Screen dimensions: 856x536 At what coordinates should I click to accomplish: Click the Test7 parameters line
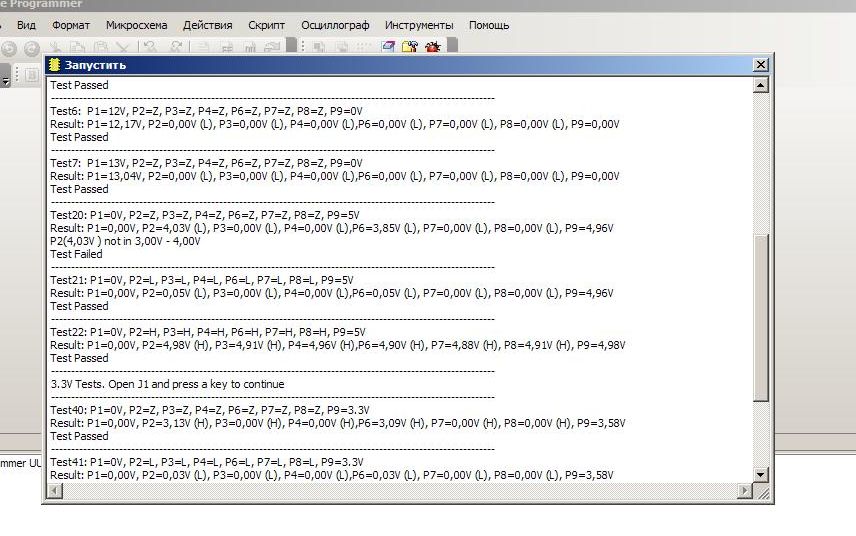coord(206,163)
